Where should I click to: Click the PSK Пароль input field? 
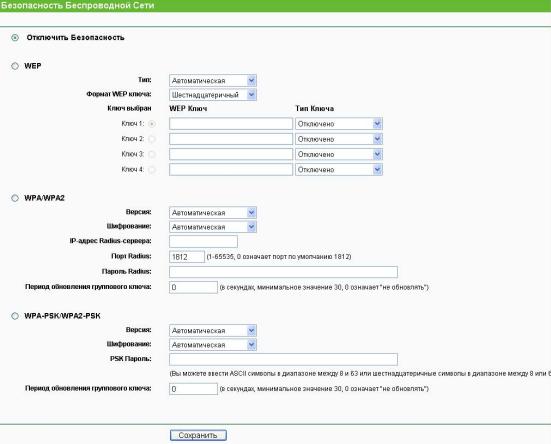pyautogui.click(x=283, y=359)
